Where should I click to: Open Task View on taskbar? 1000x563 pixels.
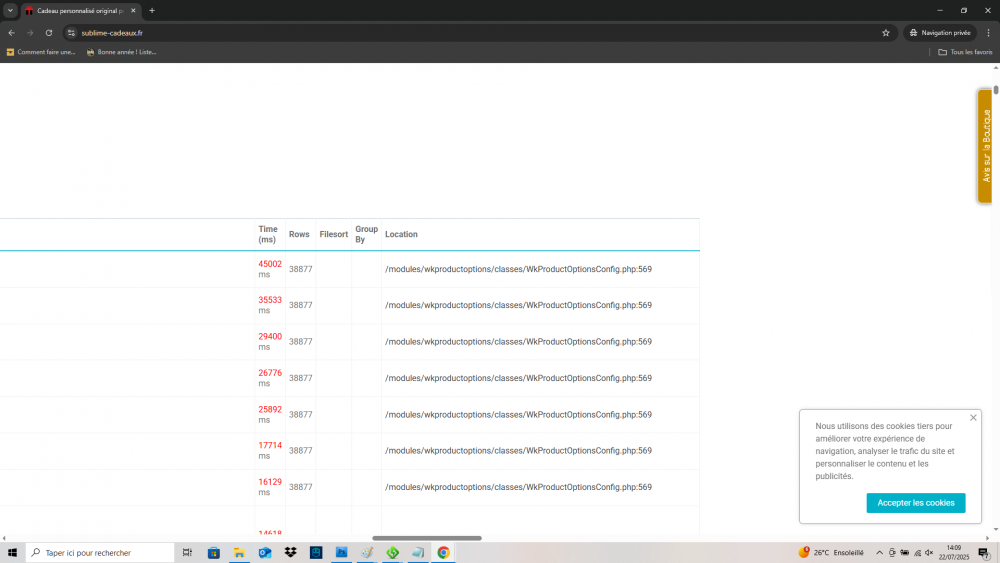[x=187, y=553]
